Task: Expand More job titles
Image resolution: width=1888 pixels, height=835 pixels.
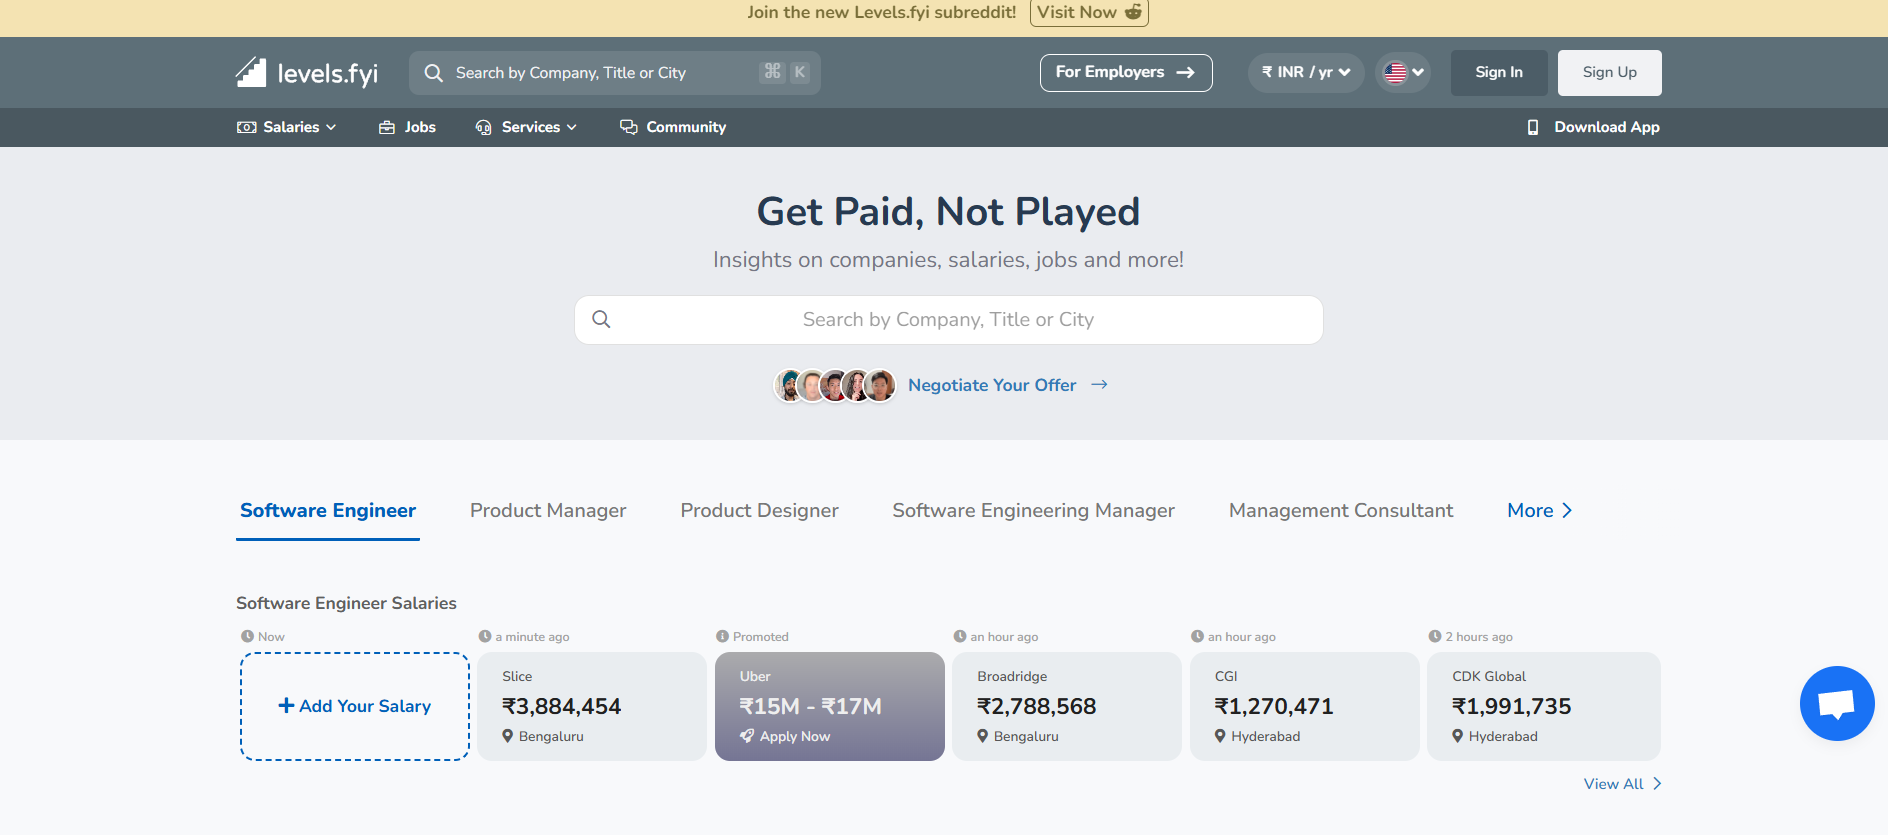Action: click(x=1540, y=510)
